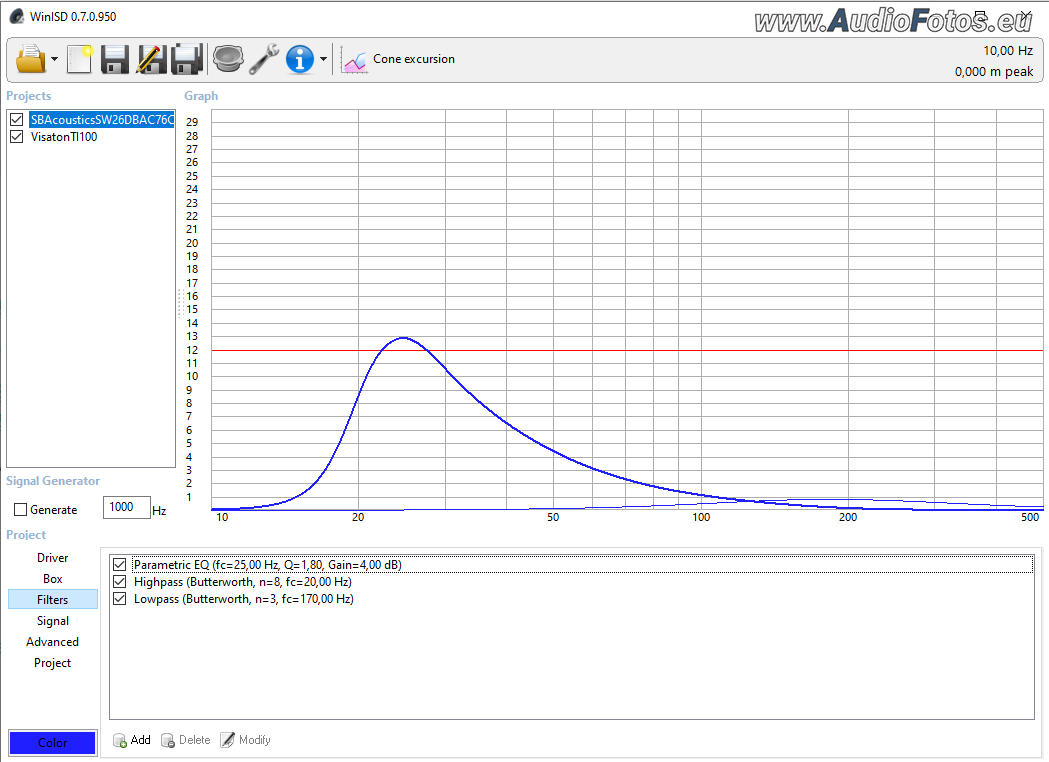Switch to the Project tab
The image size is (1049, 762).
pos(52,662)
